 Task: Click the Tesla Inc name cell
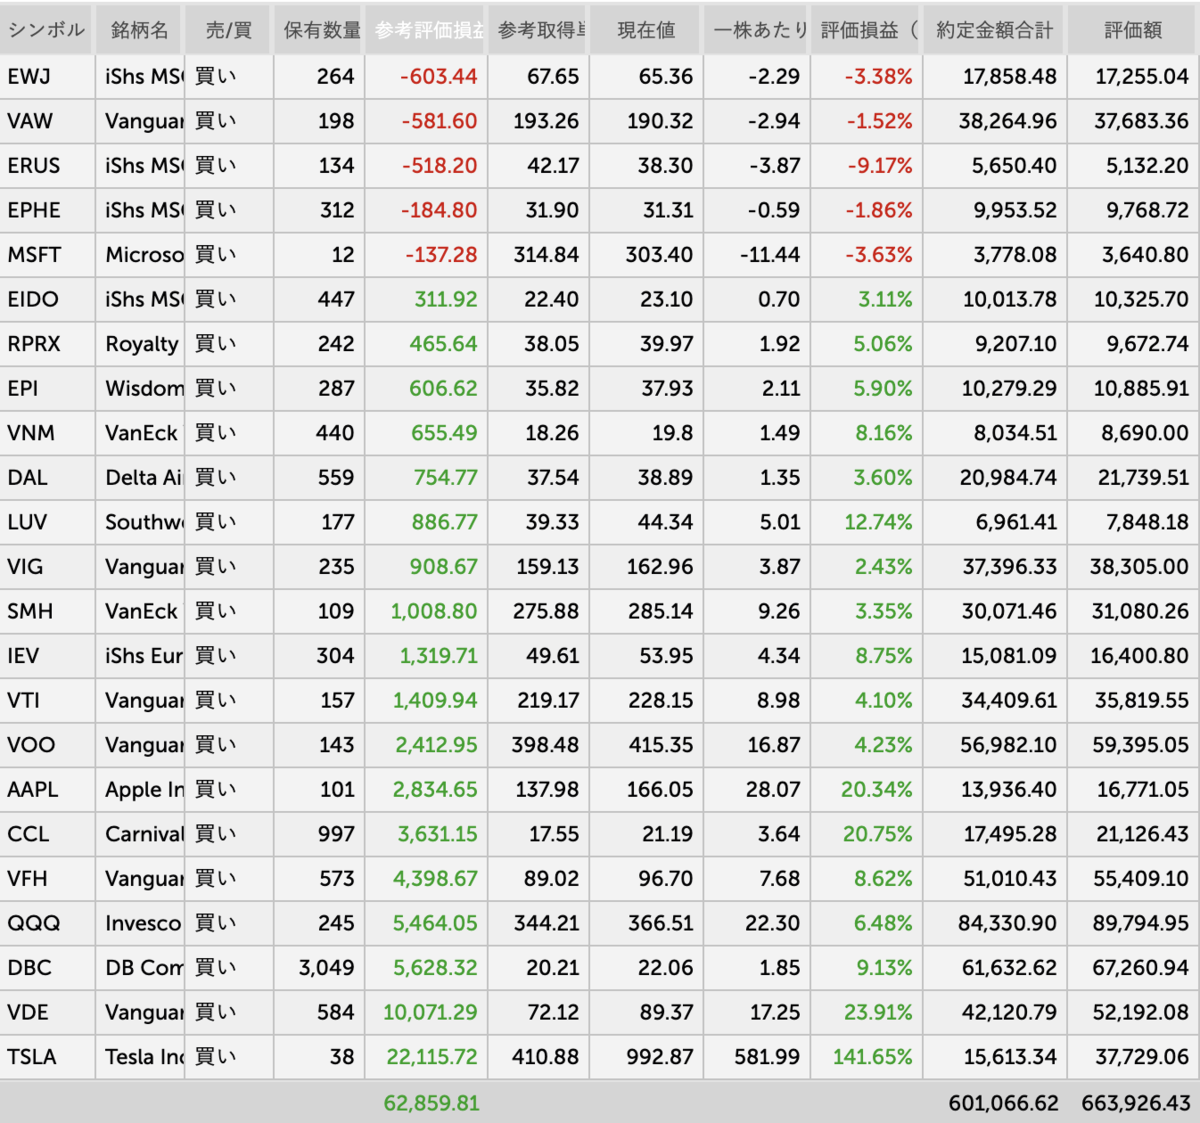point(140,1057)
